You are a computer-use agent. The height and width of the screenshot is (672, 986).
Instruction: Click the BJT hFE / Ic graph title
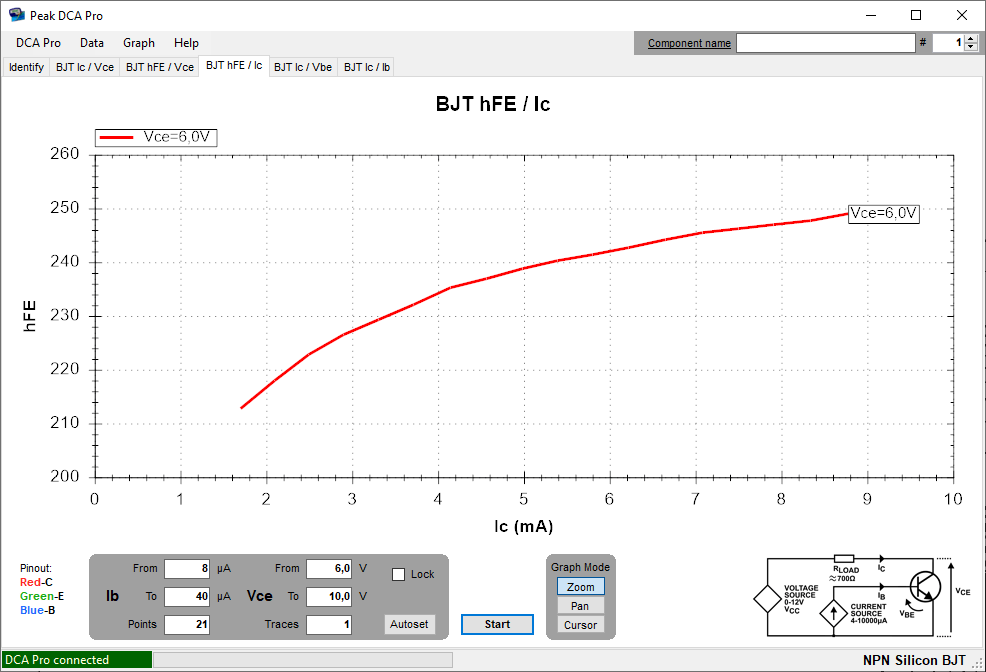pos(493,104)
